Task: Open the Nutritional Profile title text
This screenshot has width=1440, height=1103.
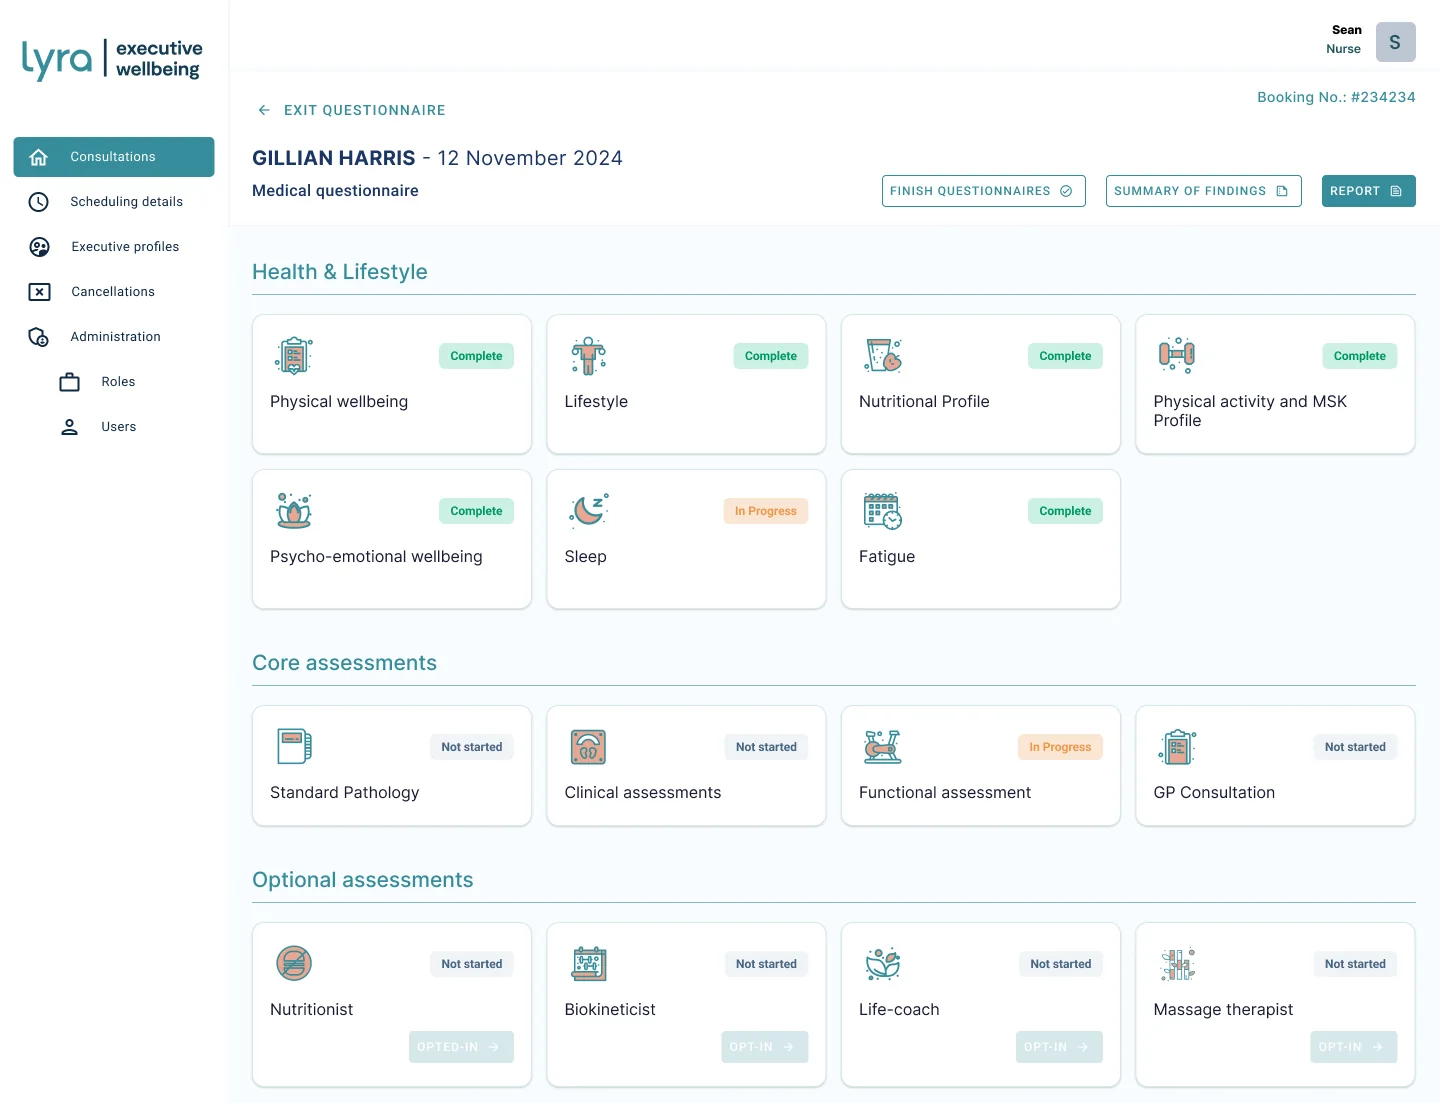Action: [924, 402]
